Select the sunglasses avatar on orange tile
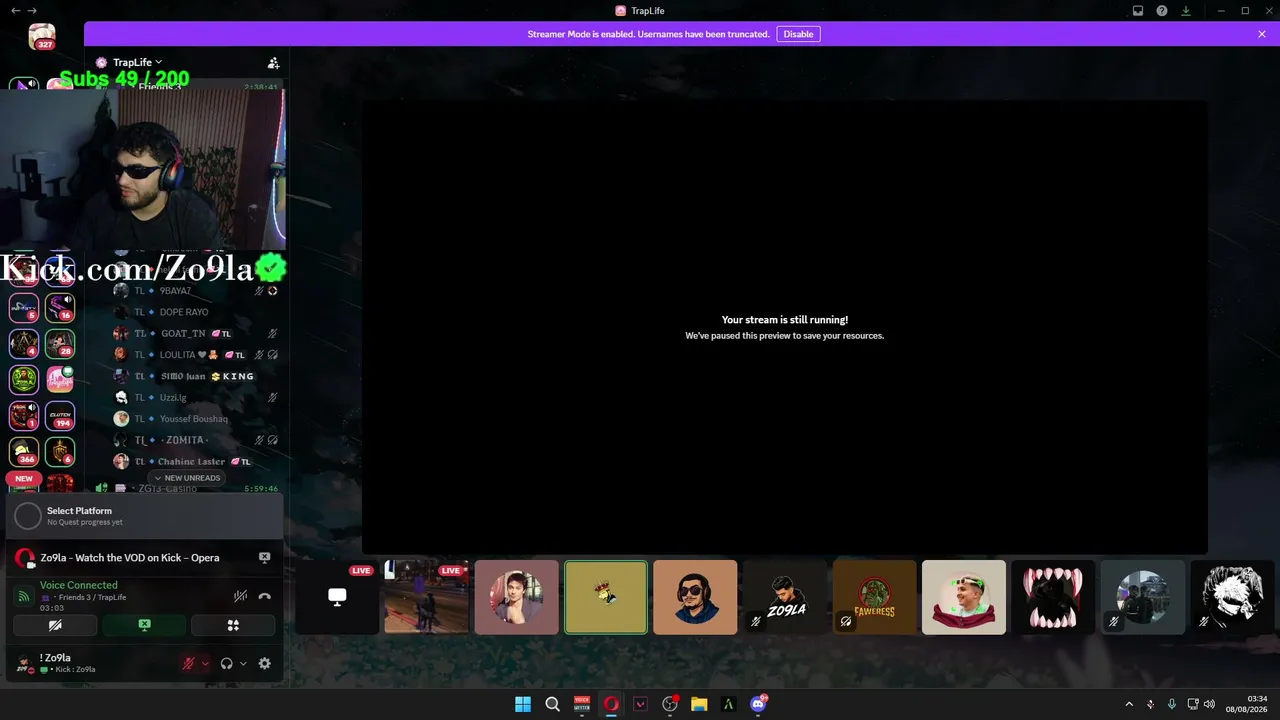Image resolution: width=1280 pixels, height=720 pixels. [x=695, y=597]
